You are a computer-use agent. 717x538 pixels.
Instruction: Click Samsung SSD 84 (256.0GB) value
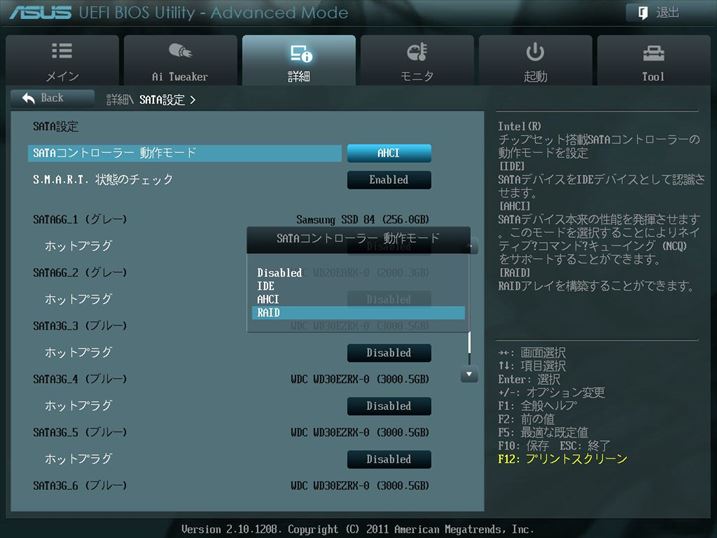[363, 220]
